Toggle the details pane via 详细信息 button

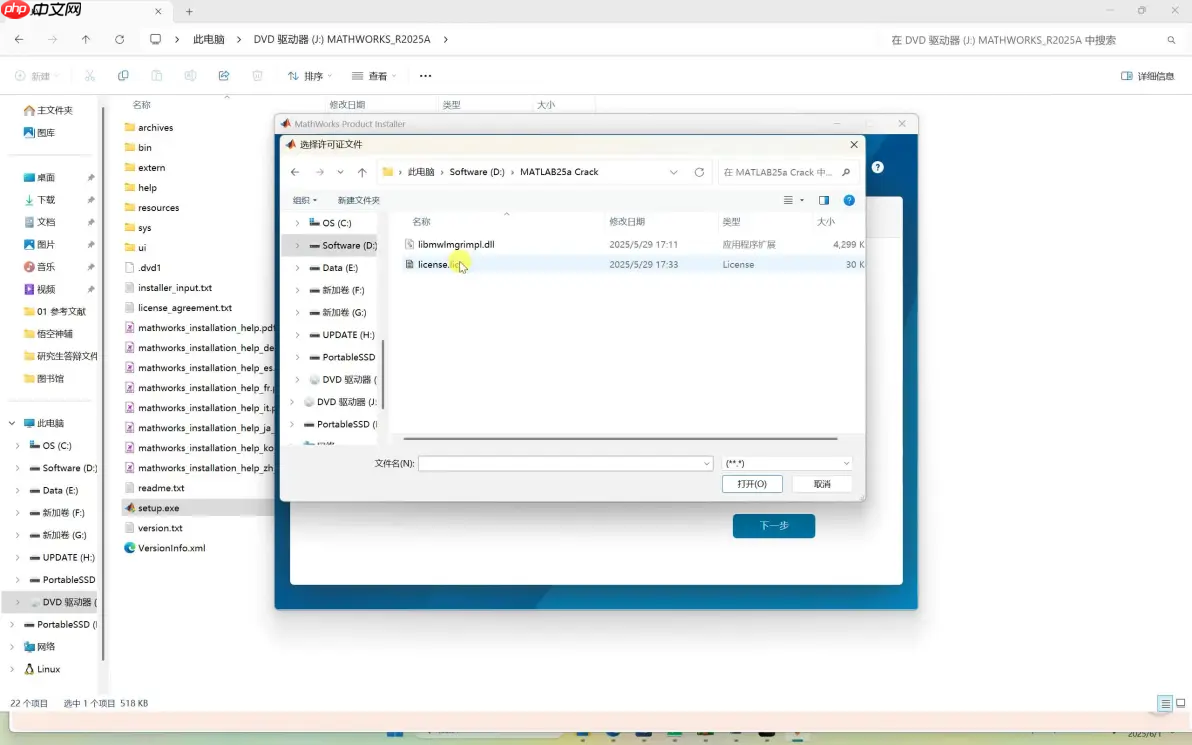tap(1147, 75)
